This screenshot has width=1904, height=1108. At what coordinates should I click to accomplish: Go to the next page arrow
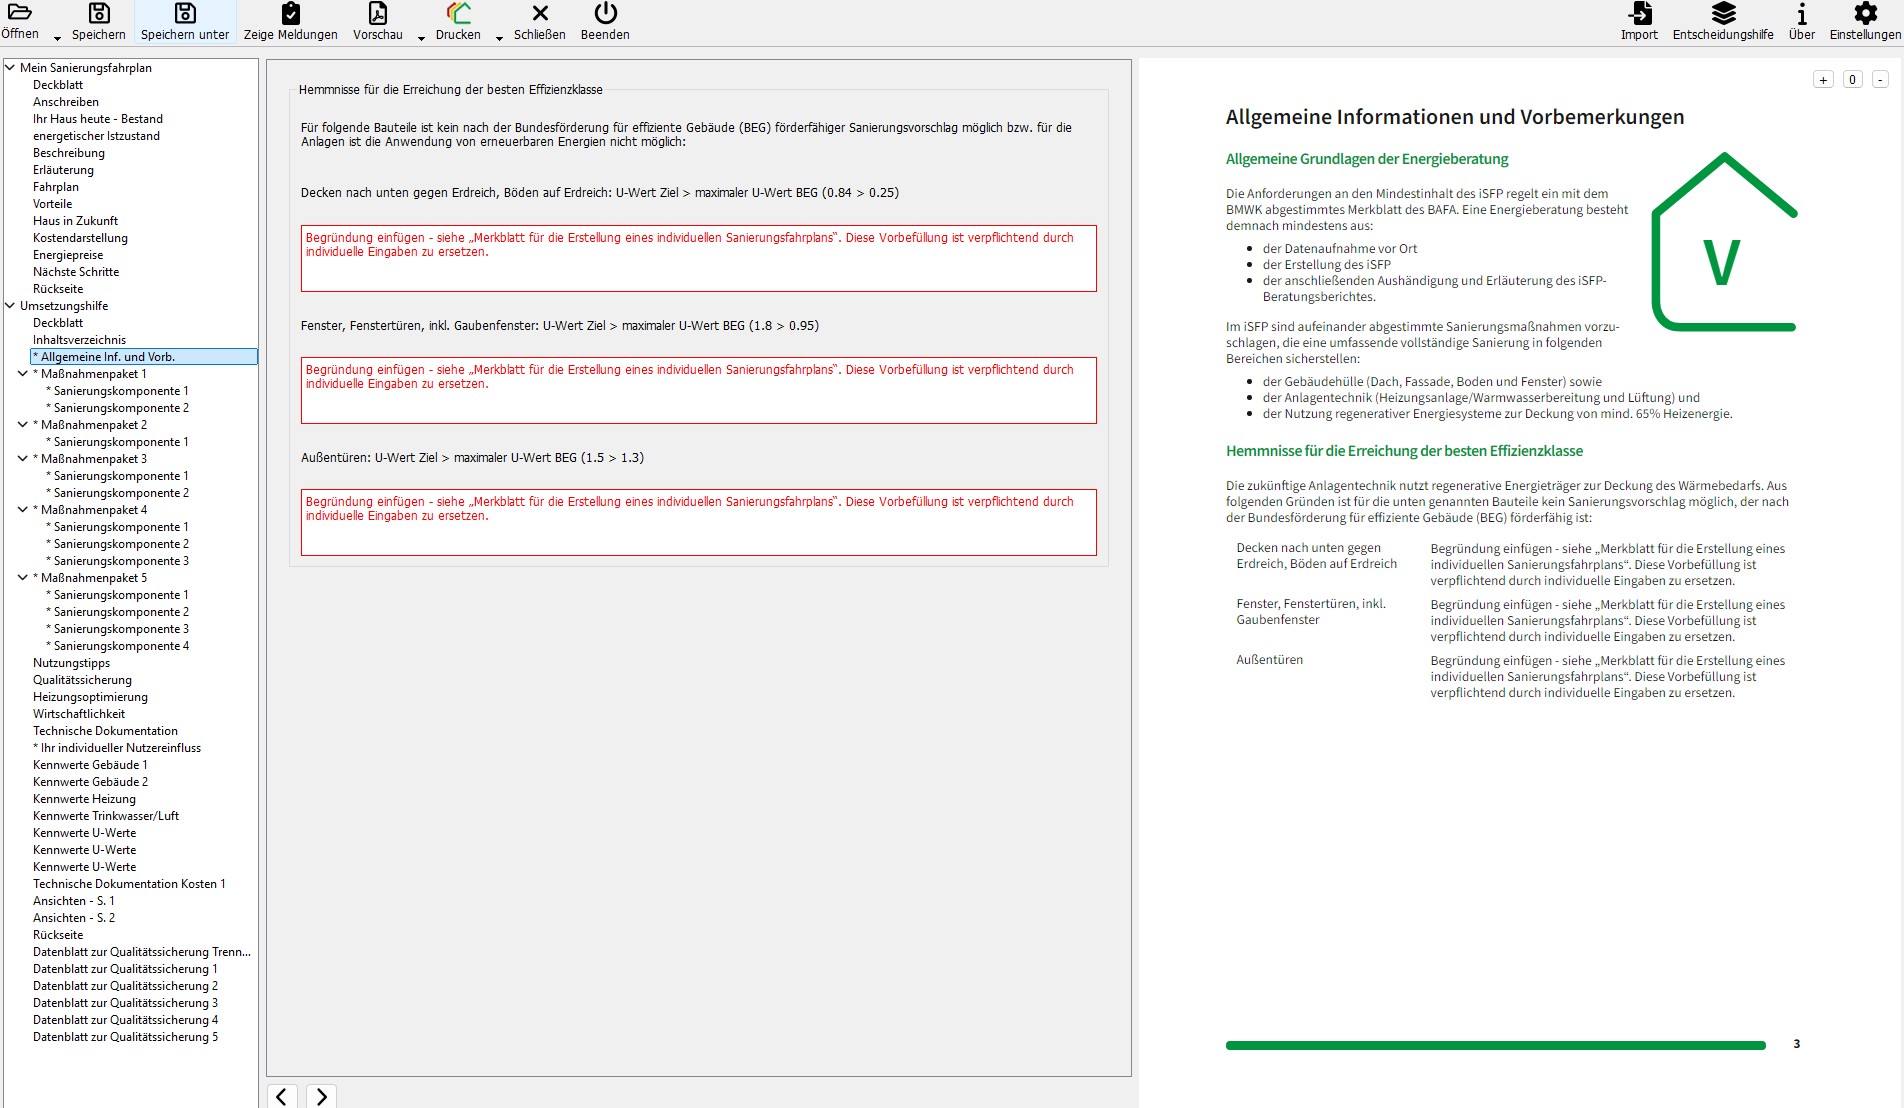point(321,1097)
